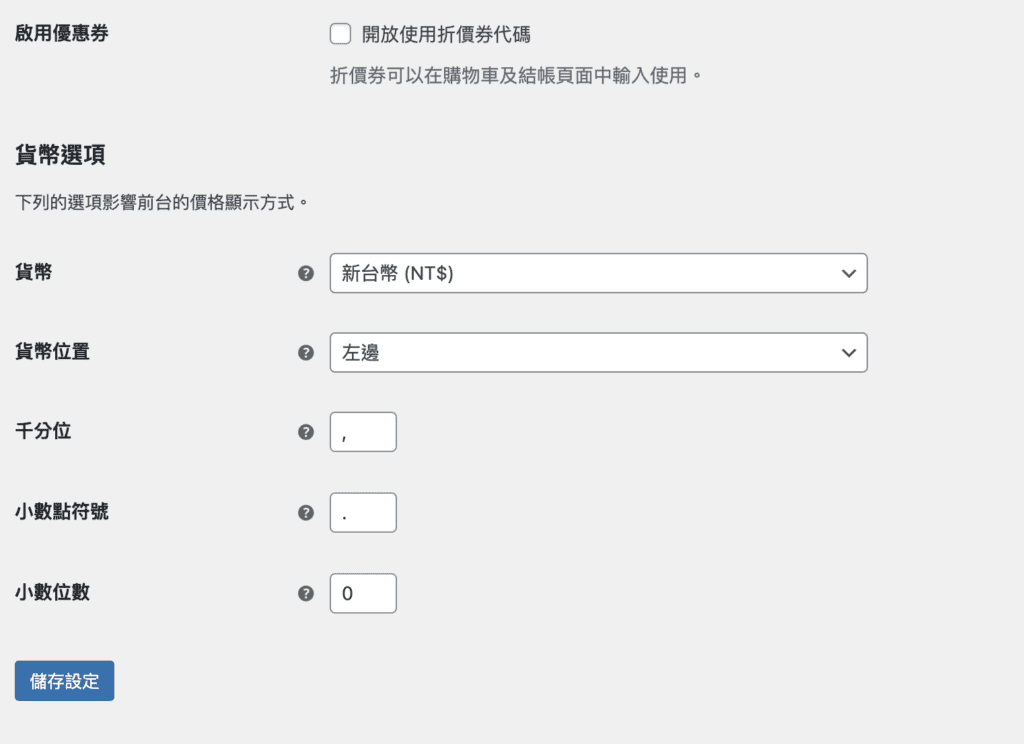This screenshot has width=1024, height=744.
Task: Expand the currency position dropdown arrow
Action: 849,352
